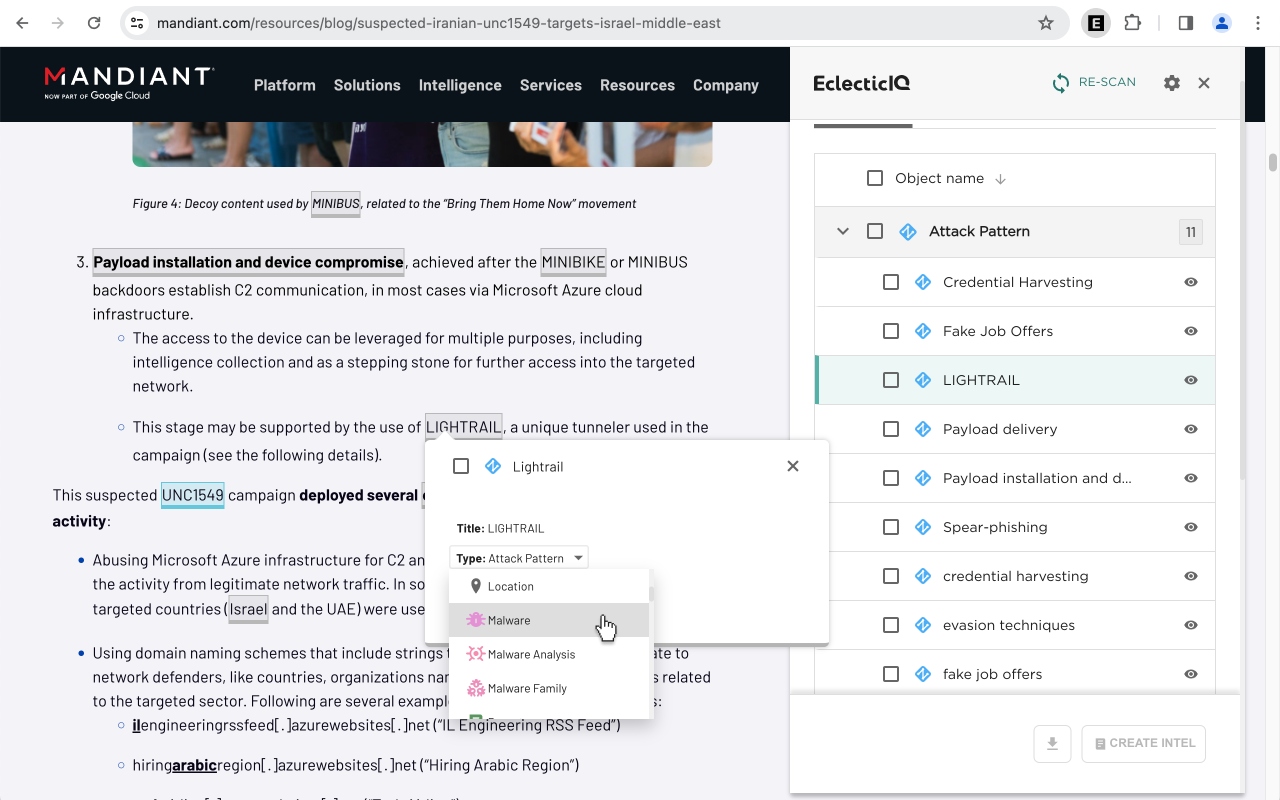
Task: Select the Payload installation and d... row
Action: click(x=1015, y=478)
